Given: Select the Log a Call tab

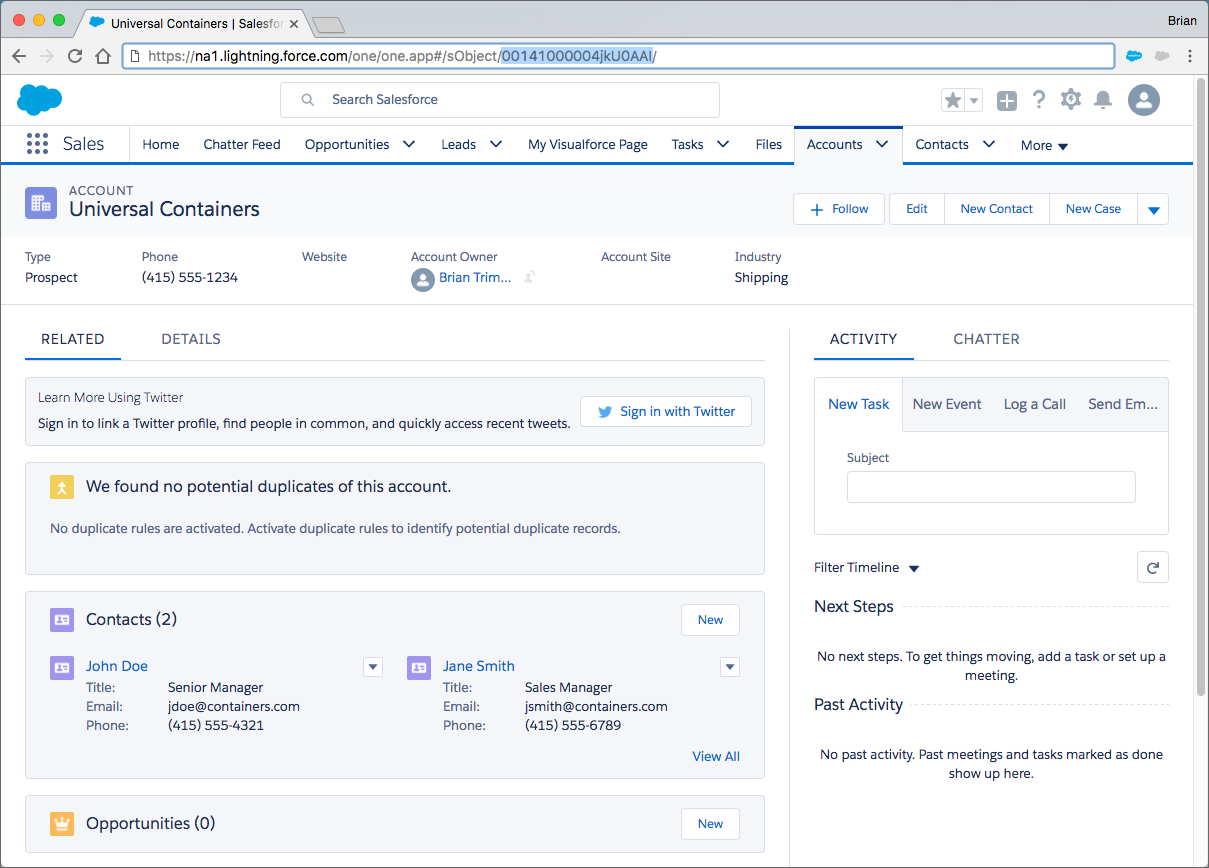Looking at the screenshot, I should coord(1035,404).
